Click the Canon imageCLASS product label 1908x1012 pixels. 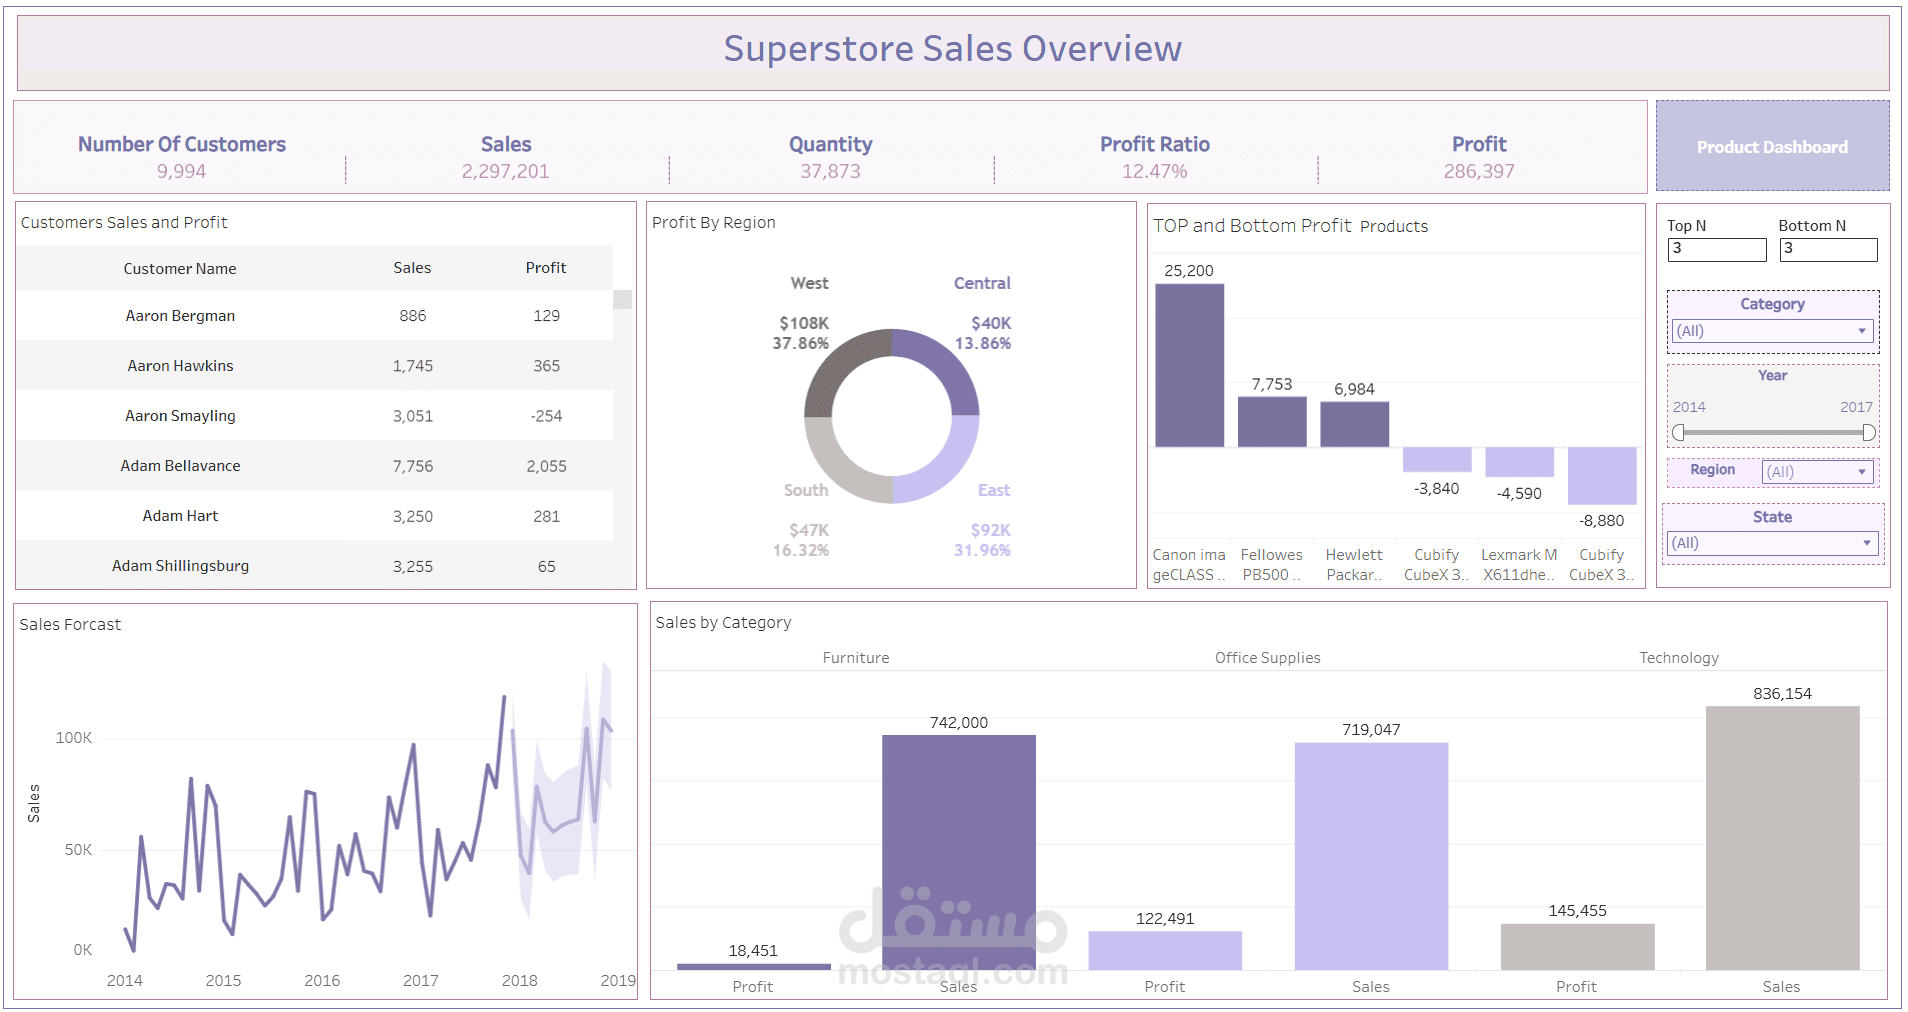click(x=1189, y=564)
